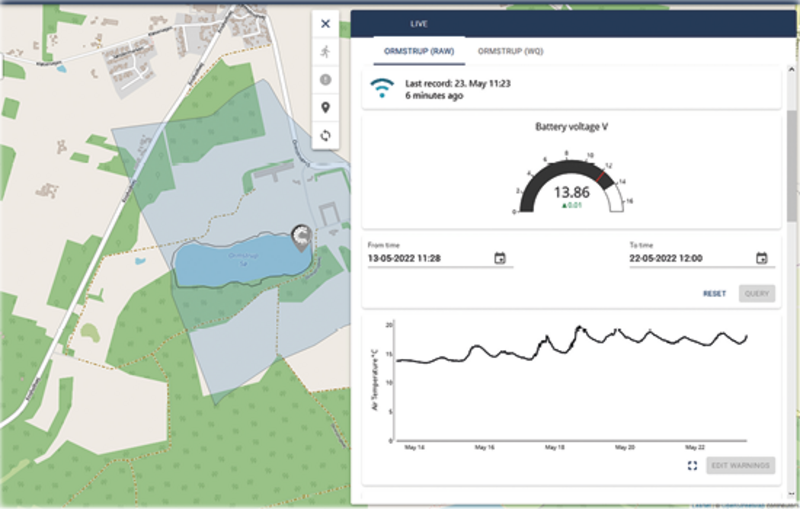Open the LIVE tab in header
The width and height of the screenshot is (800, 509).
click(x=420, y=23)
